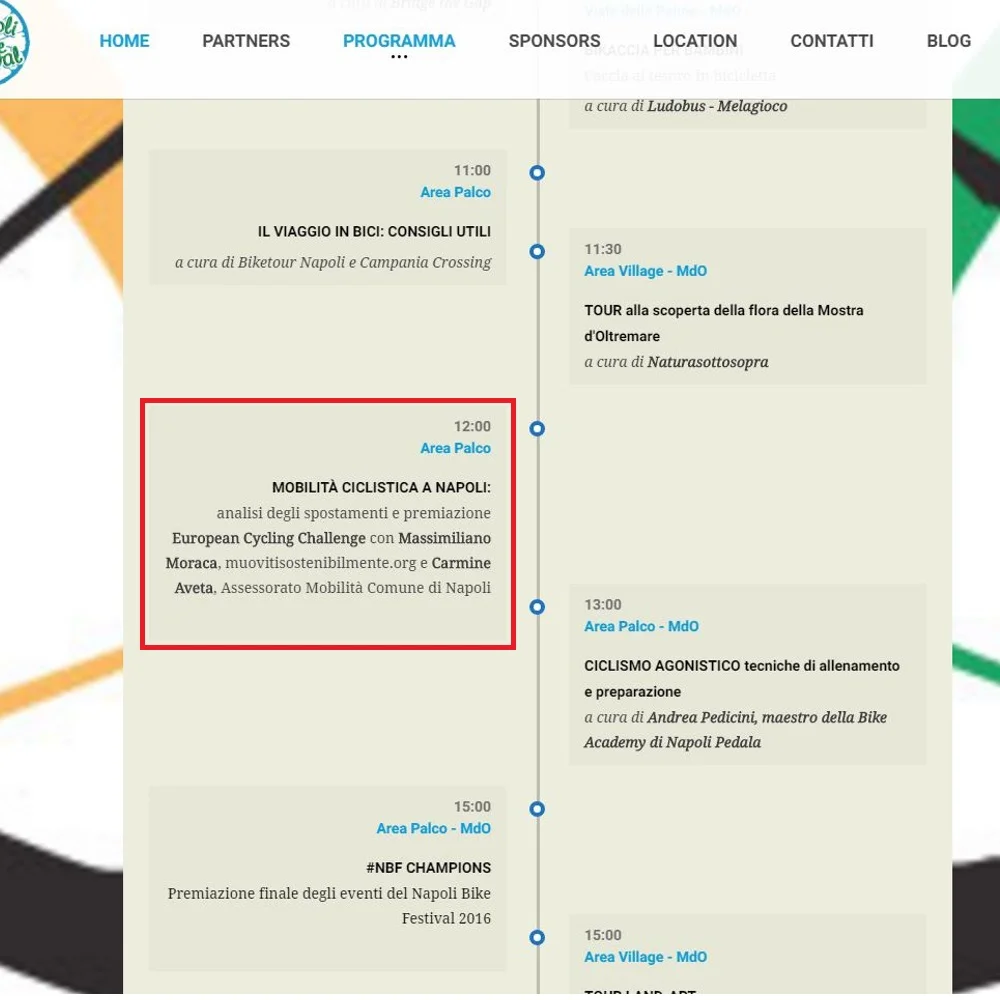Click Area Village - MdO under right 15:00
This screenshot has height=1000, width=1000.
(x=645, y=957)
